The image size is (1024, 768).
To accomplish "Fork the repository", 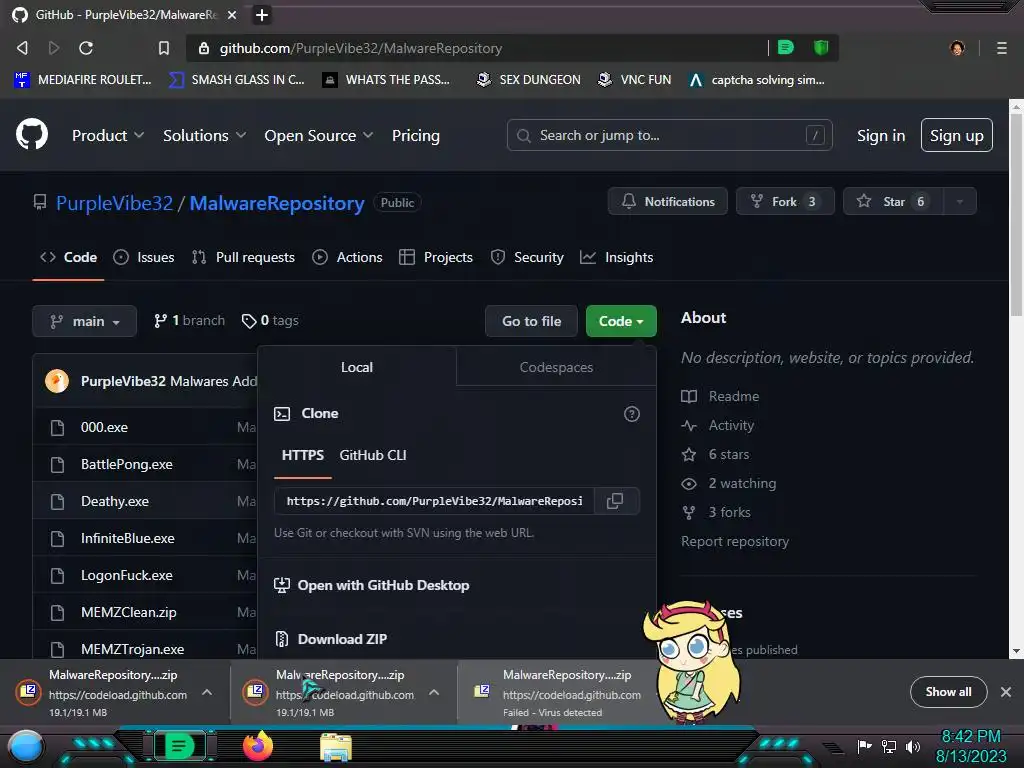I will [x=785, y=201].
